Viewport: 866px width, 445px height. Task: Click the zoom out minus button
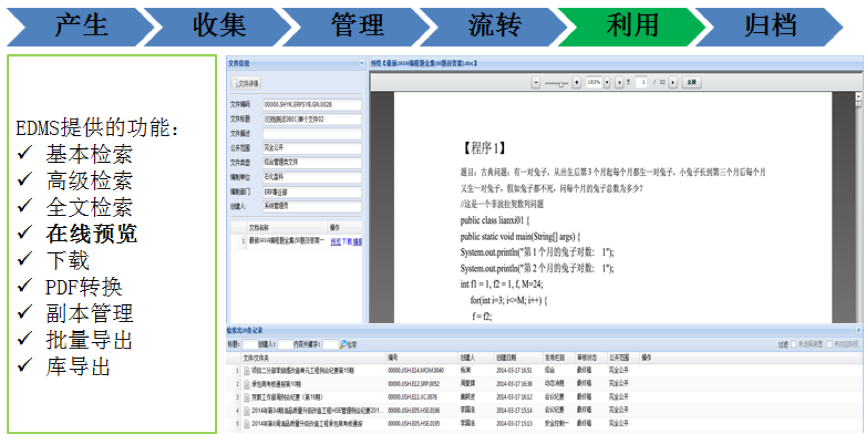point(536,82)
